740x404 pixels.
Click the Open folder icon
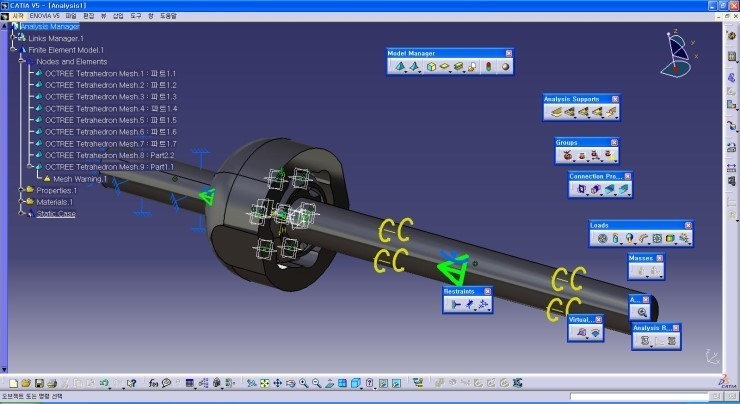pos(26,383)
